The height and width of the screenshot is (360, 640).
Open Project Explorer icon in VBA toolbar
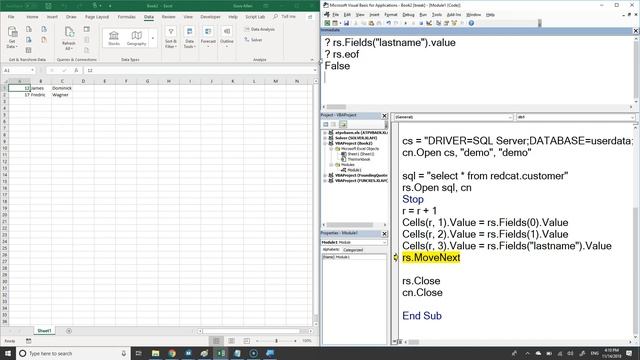[x=439, y=23]
